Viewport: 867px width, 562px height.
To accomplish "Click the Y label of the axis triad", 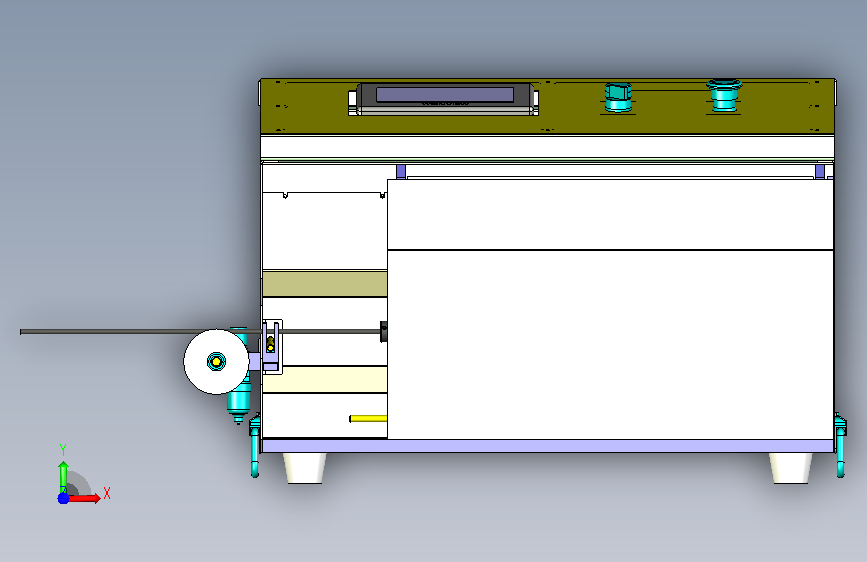I will (x=63, y=450).
